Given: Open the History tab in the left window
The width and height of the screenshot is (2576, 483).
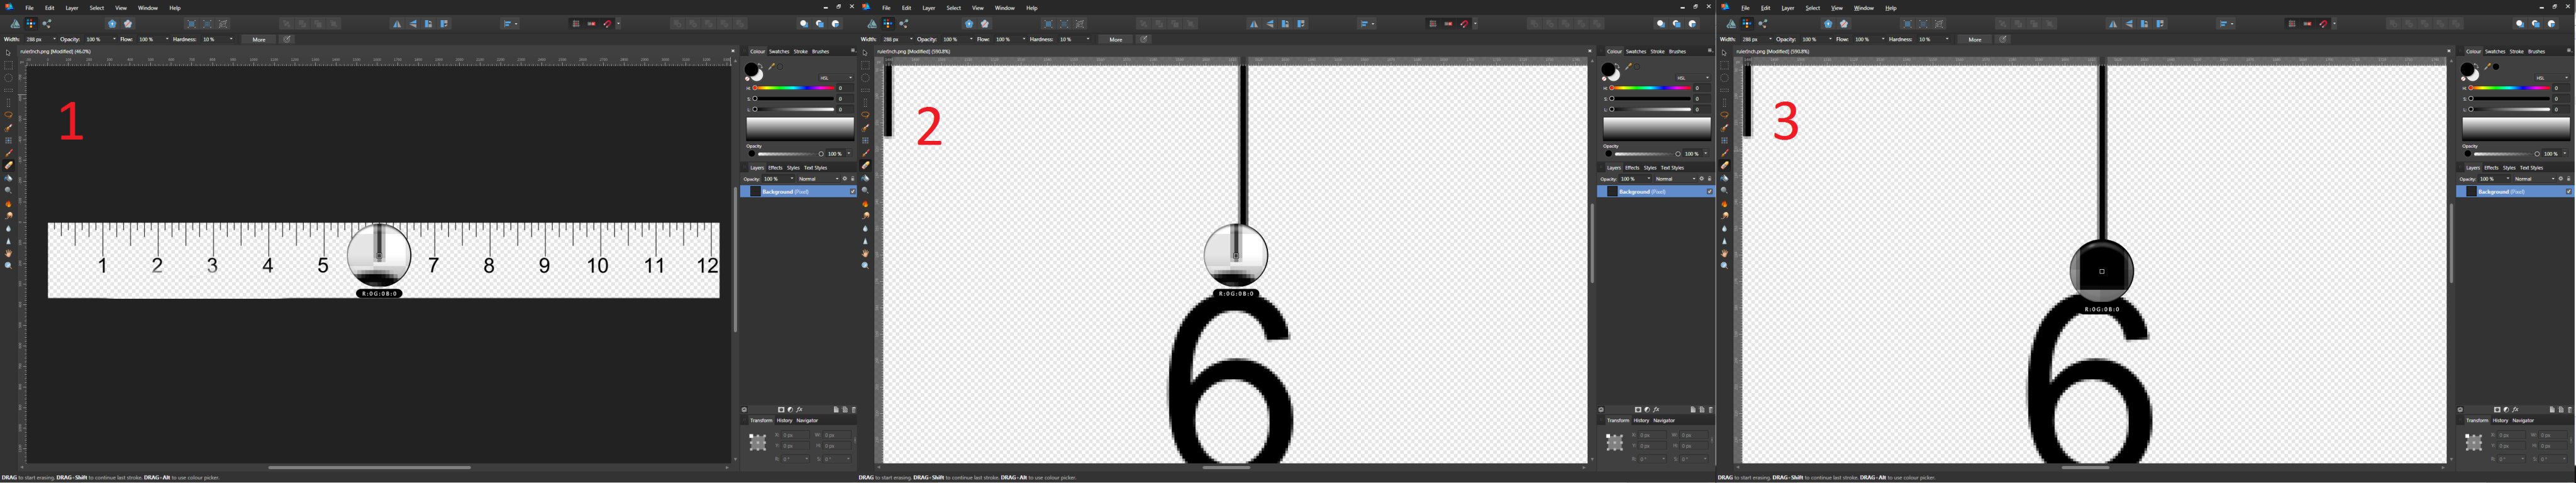Looking at the screenshot, I should coord(785,420).
